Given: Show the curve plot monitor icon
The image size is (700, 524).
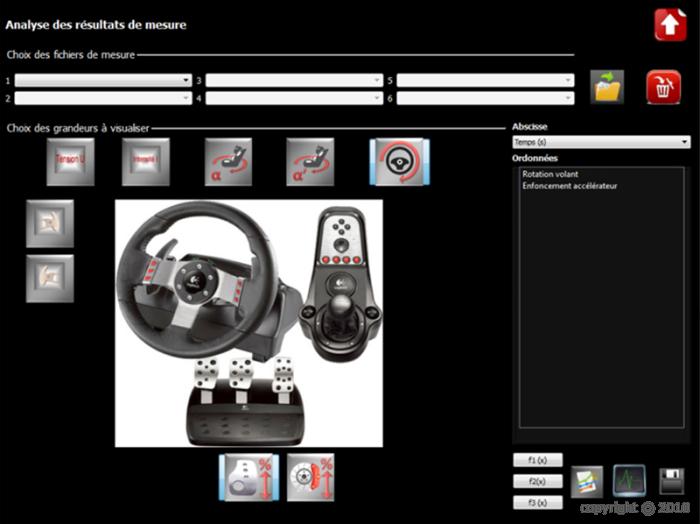Looking at the screenshot, I should pyautogui.click(x=629, y=480).
